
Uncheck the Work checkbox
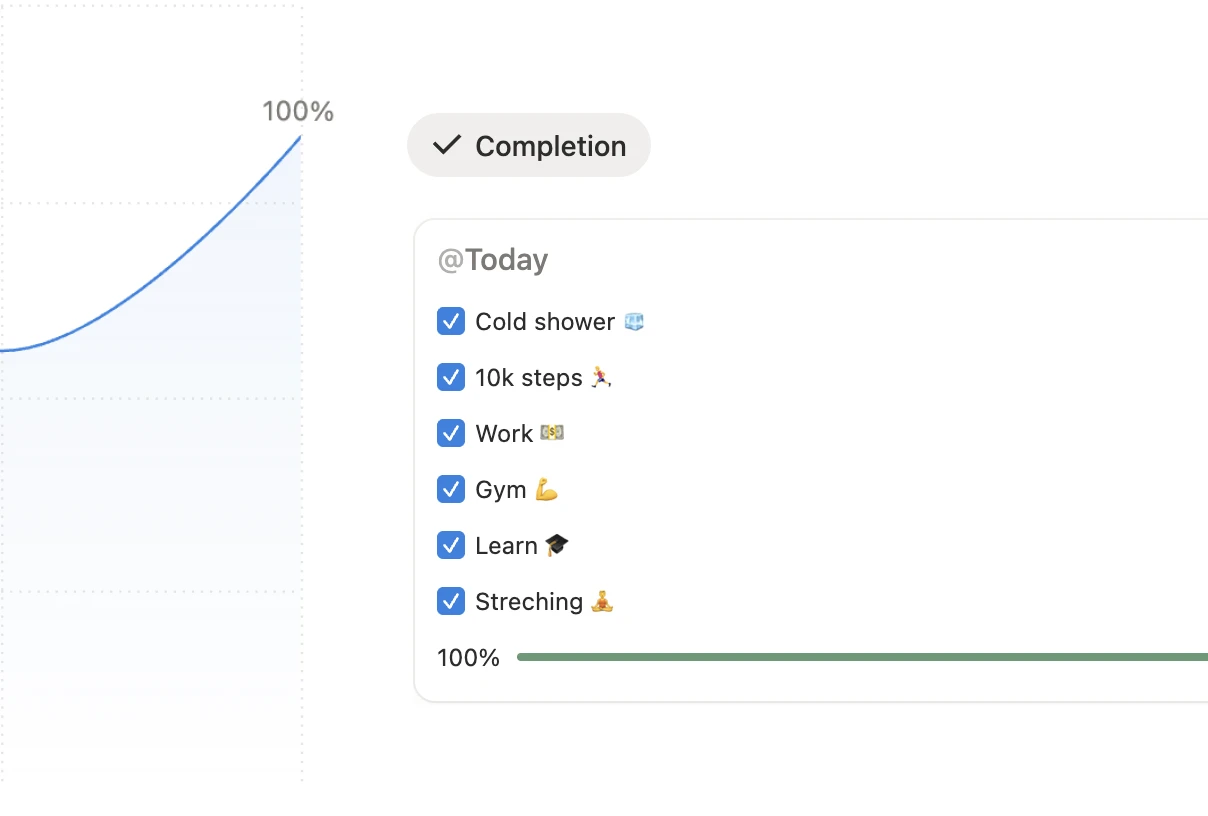451,433
